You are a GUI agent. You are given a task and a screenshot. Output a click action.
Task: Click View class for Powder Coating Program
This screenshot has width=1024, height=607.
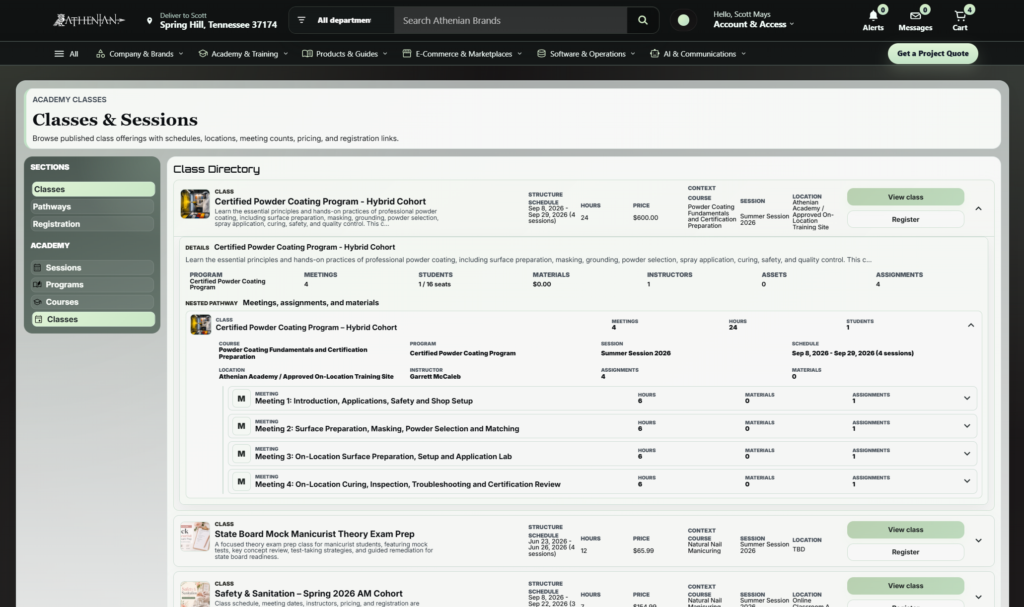click(905, 197)
